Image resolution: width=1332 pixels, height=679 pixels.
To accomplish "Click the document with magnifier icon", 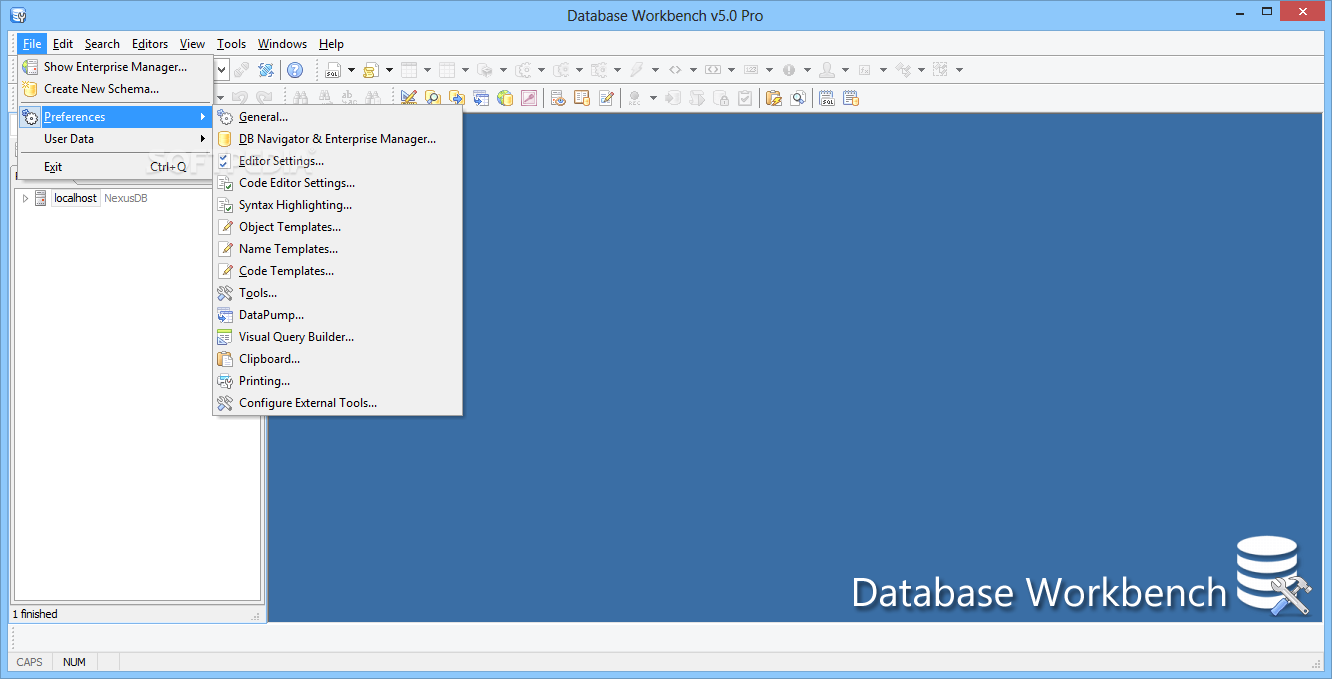I will [798, 98].
